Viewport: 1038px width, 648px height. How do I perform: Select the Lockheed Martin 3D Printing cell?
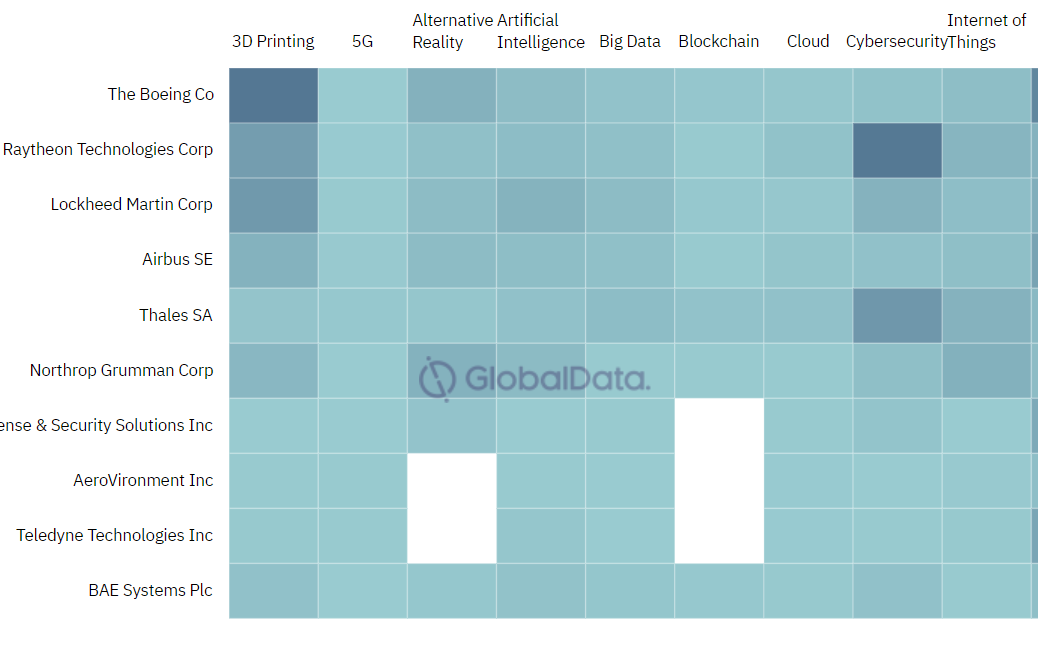click(273, 205)
